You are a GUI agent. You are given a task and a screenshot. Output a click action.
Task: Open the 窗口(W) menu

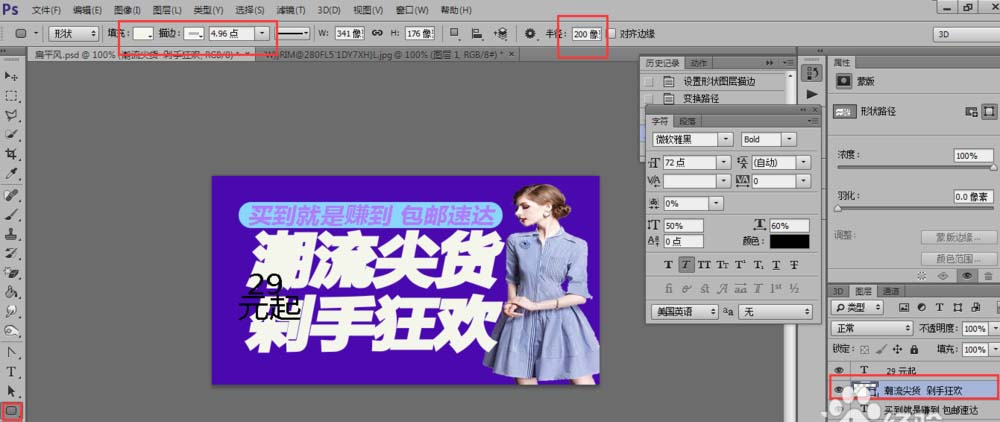(411, 10)
